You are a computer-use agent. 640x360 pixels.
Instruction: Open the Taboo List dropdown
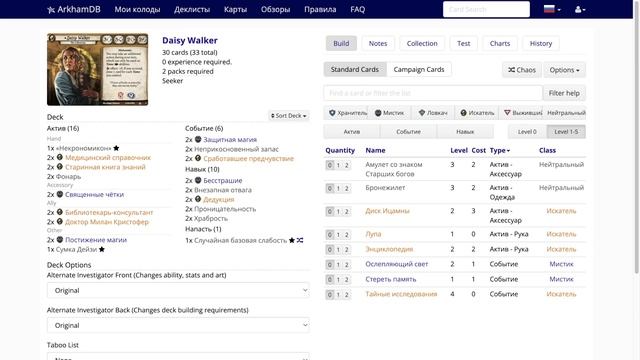[x=178, y=356]
